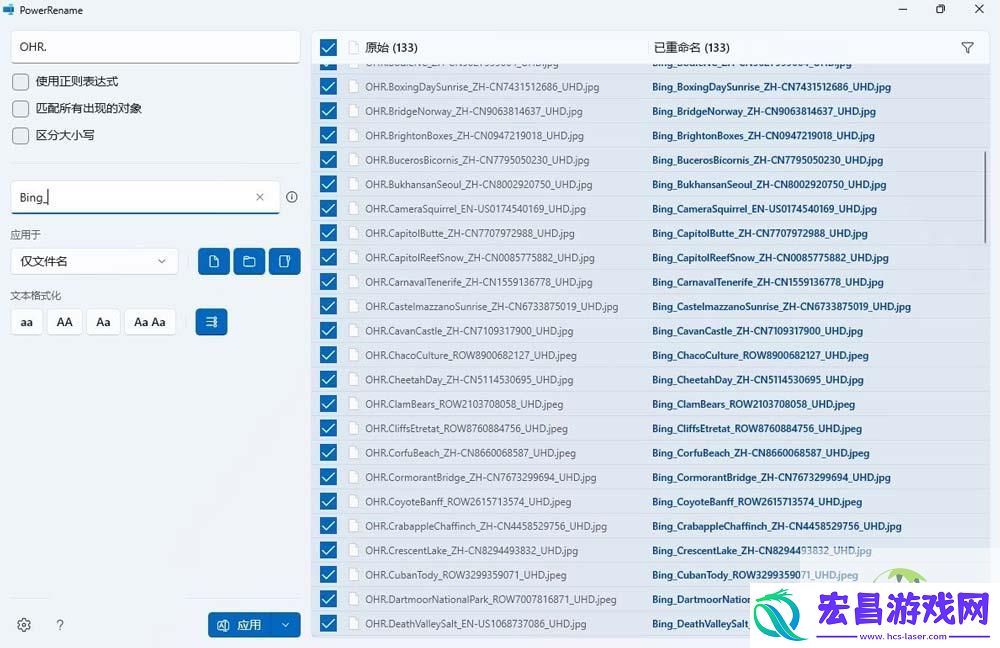Screen dimensions: 1000x648
Task: Select OHR.BrightonBoxes original file name
Action: (x=474, y=136)
